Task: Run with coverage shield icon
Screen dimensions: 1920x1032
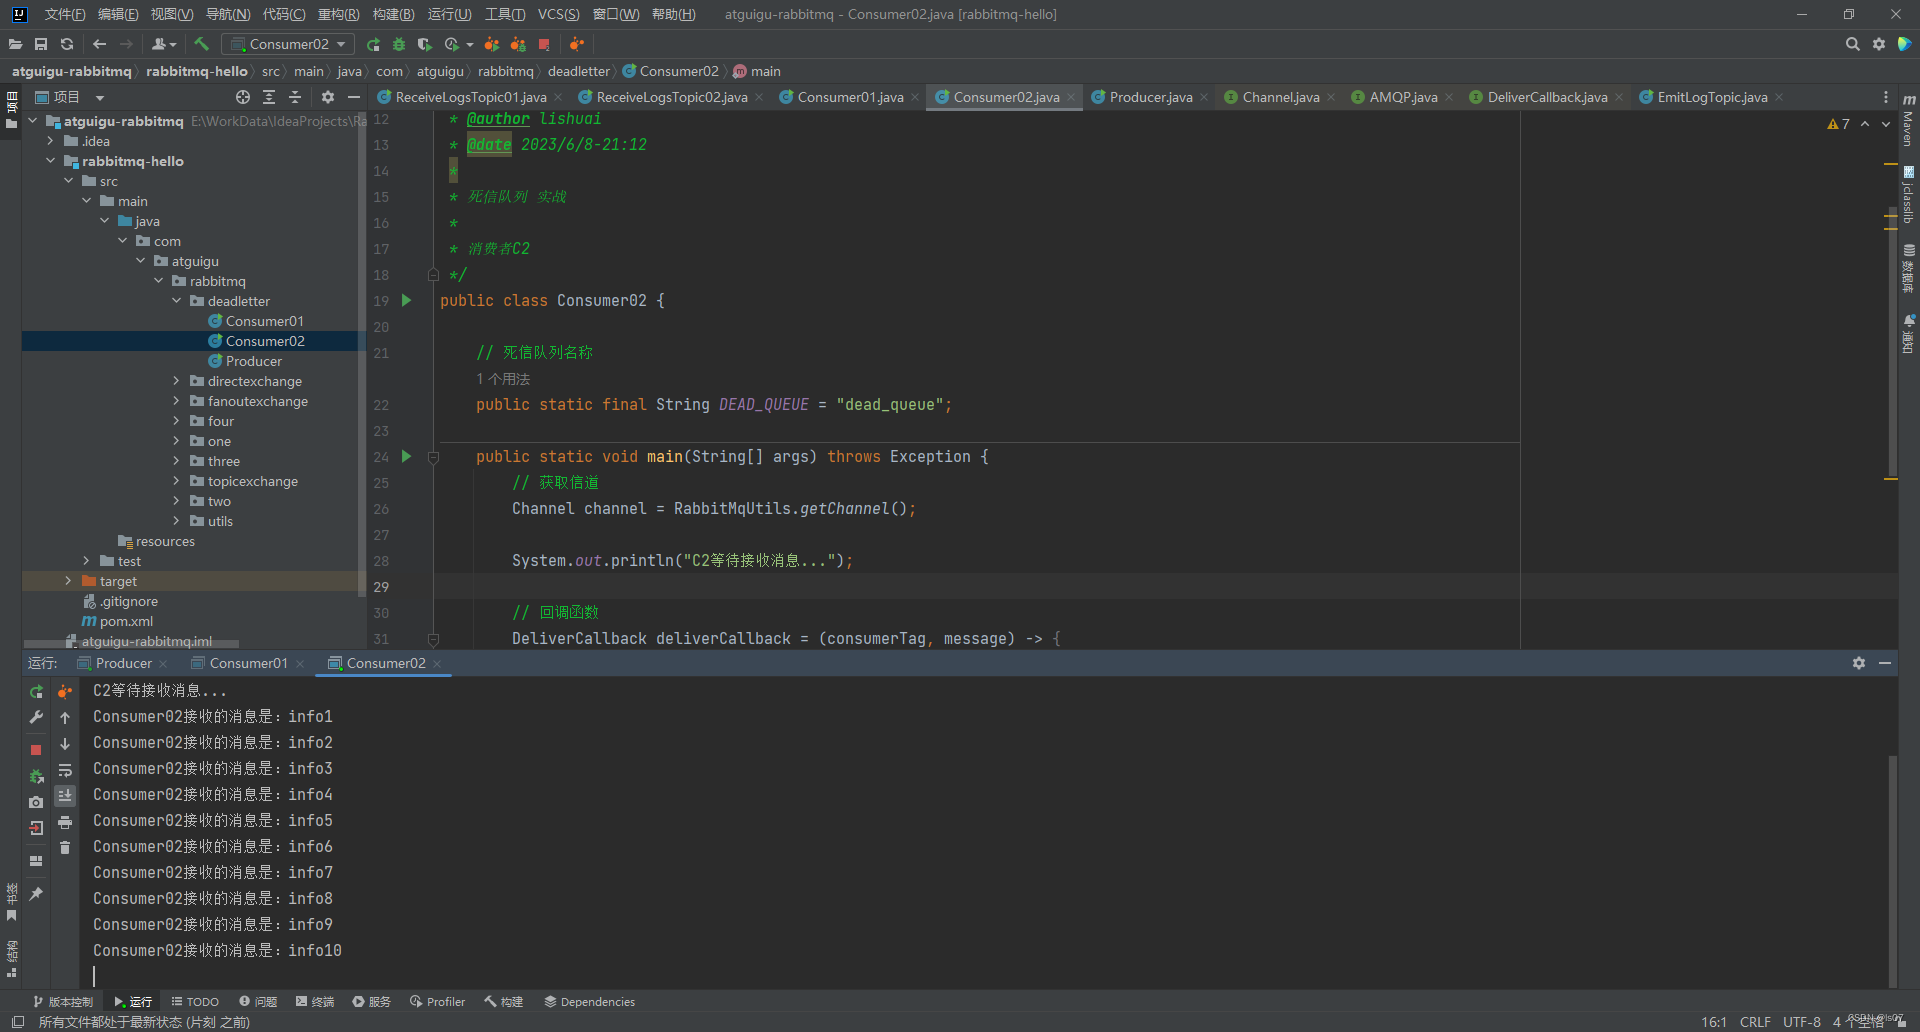Action: (x=425, y=44)
